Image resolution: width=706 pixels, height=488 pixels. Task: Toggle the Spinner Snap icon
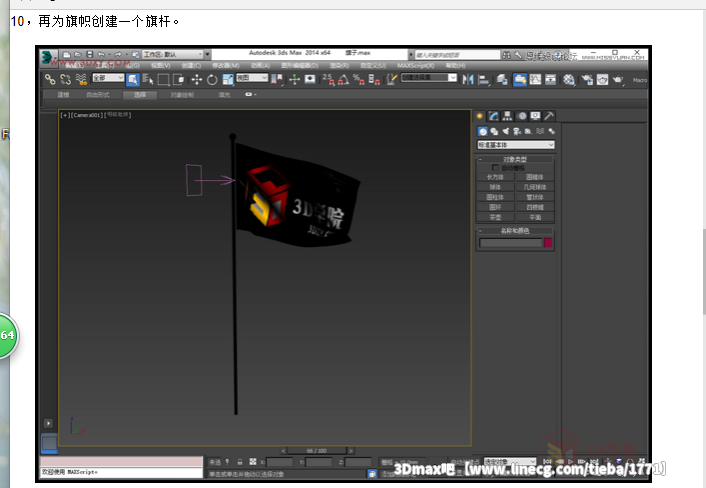(374, 80)
